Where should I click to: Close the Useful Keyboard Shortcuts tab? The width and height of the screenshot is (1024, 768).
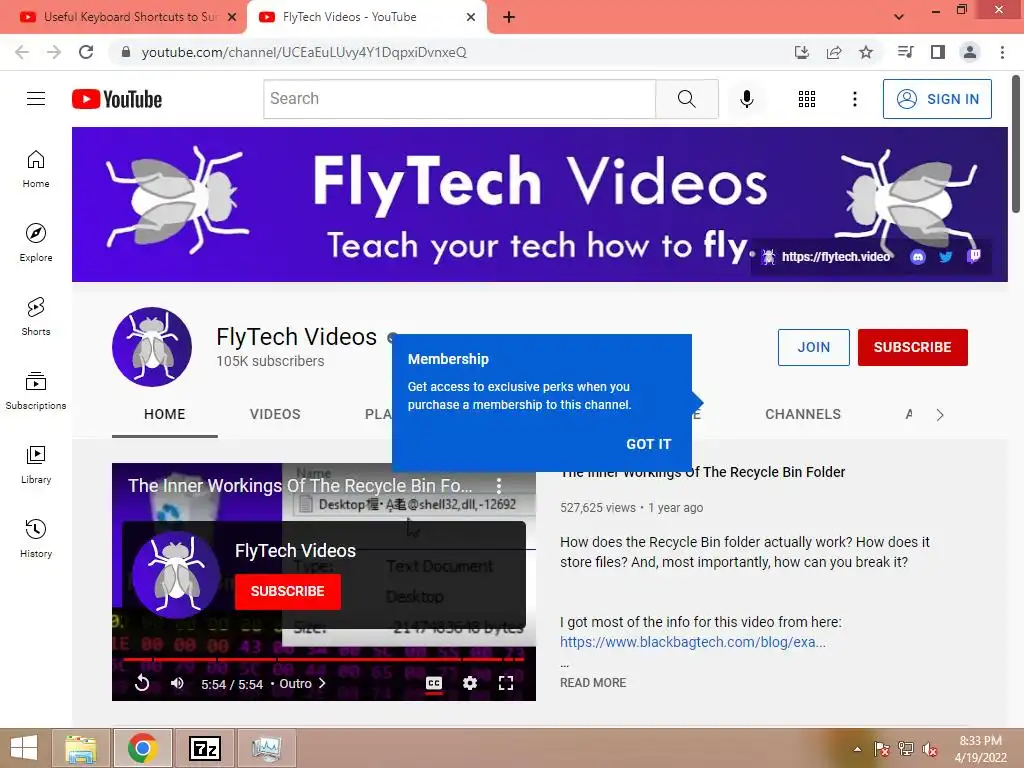coord(232,17)
